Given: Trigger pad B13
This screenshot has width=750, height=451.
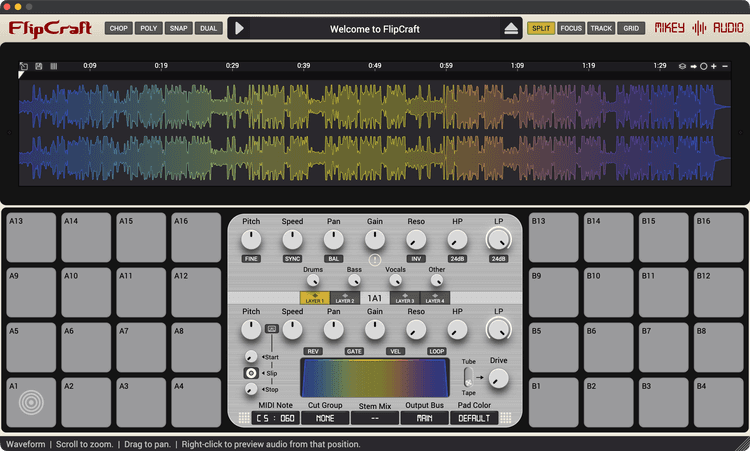Looking at the screenshot, I should (553, 237).
